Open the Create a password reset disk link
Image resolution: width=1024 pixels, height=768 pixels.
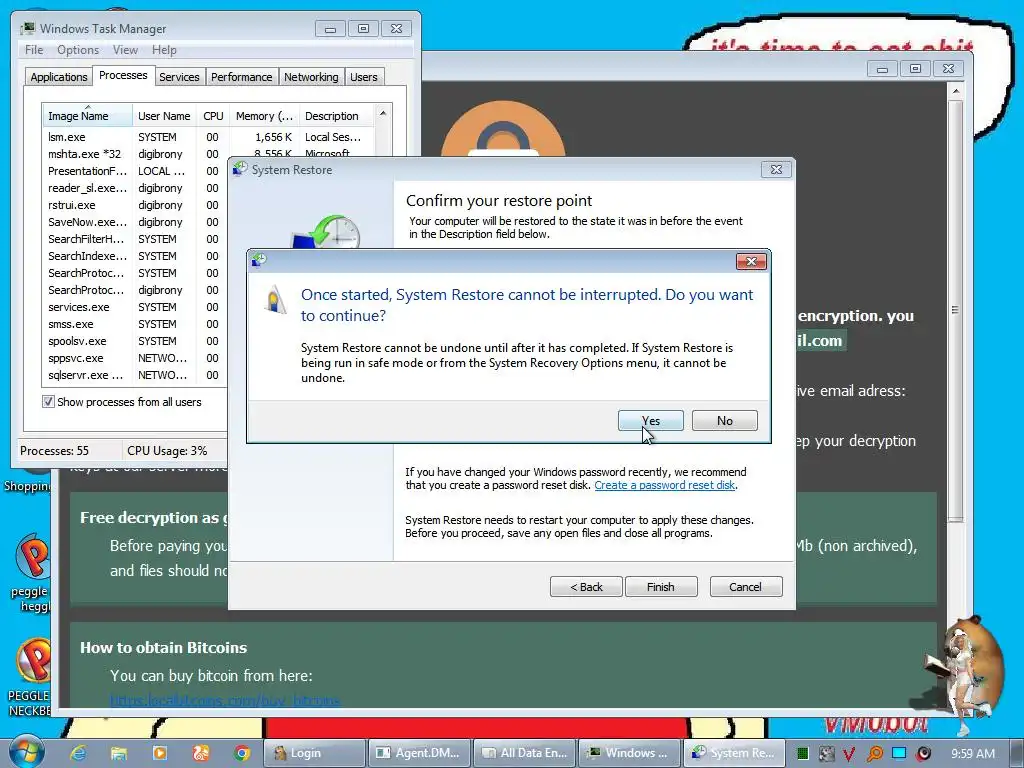pos(665,485)
